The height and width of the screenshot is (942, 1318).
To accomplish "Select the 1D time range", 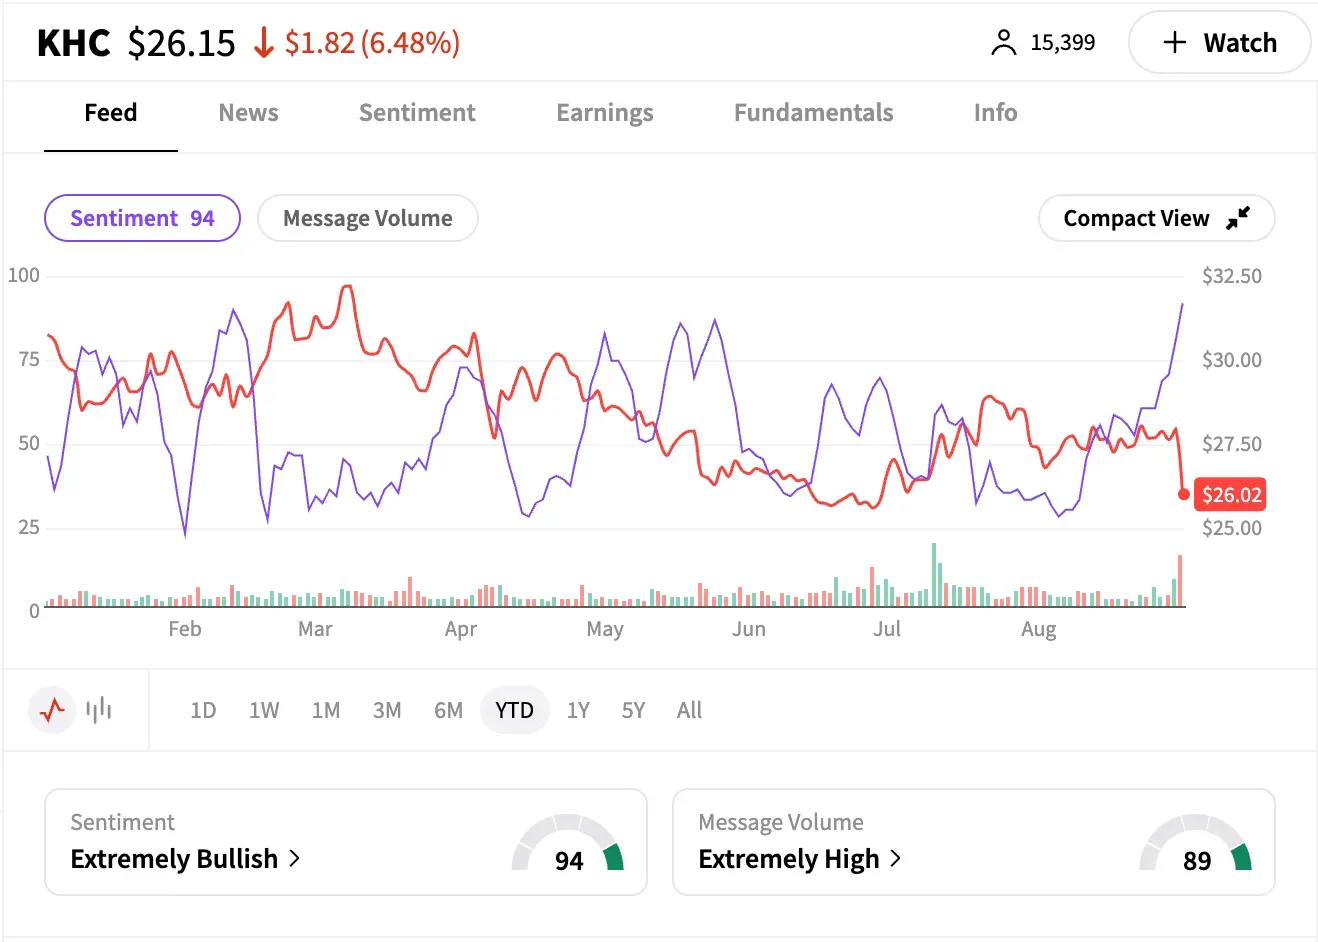I will click(x=203, y=710).
